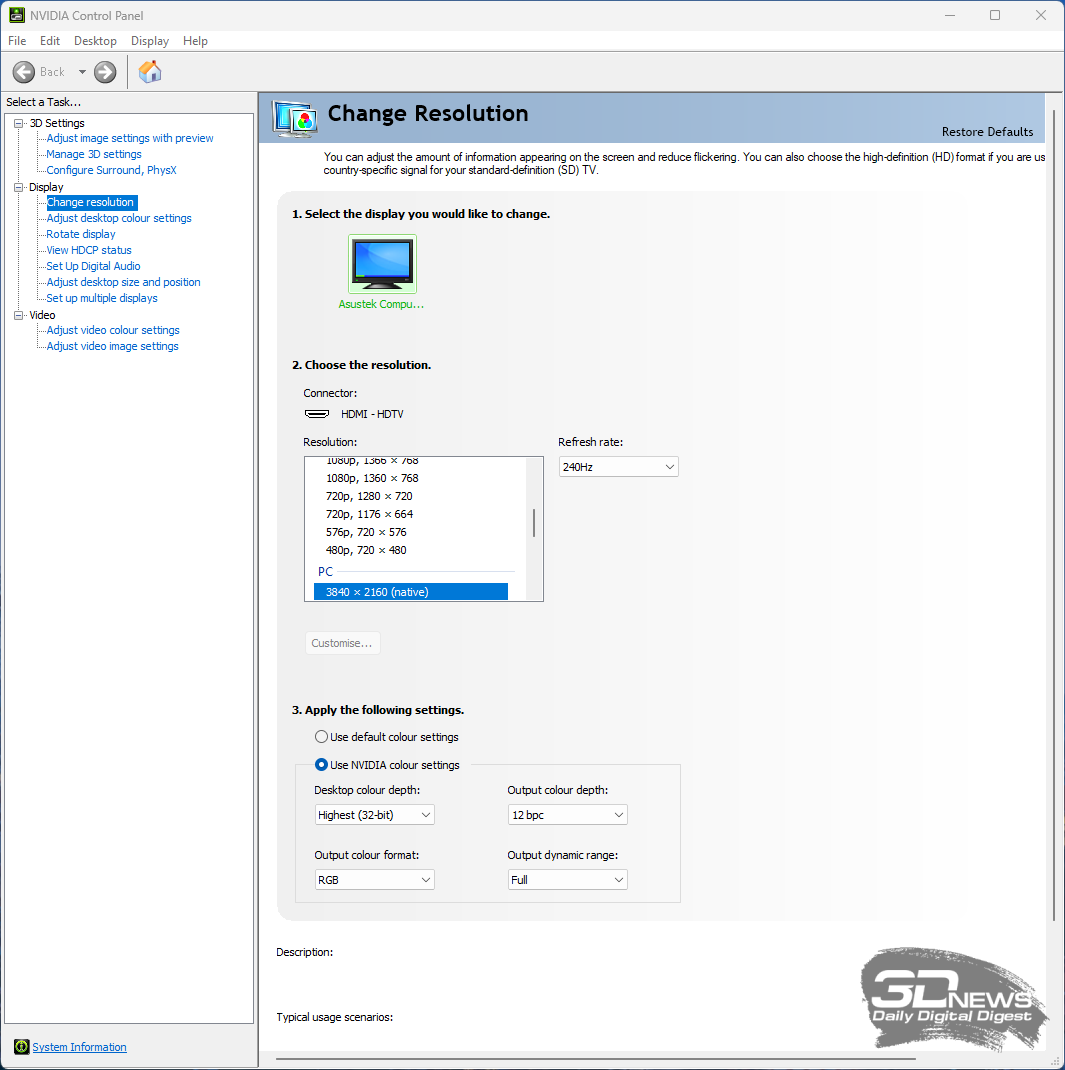
Task: Open the Refresh rate dropdown
Action: (x=619, y=467)
